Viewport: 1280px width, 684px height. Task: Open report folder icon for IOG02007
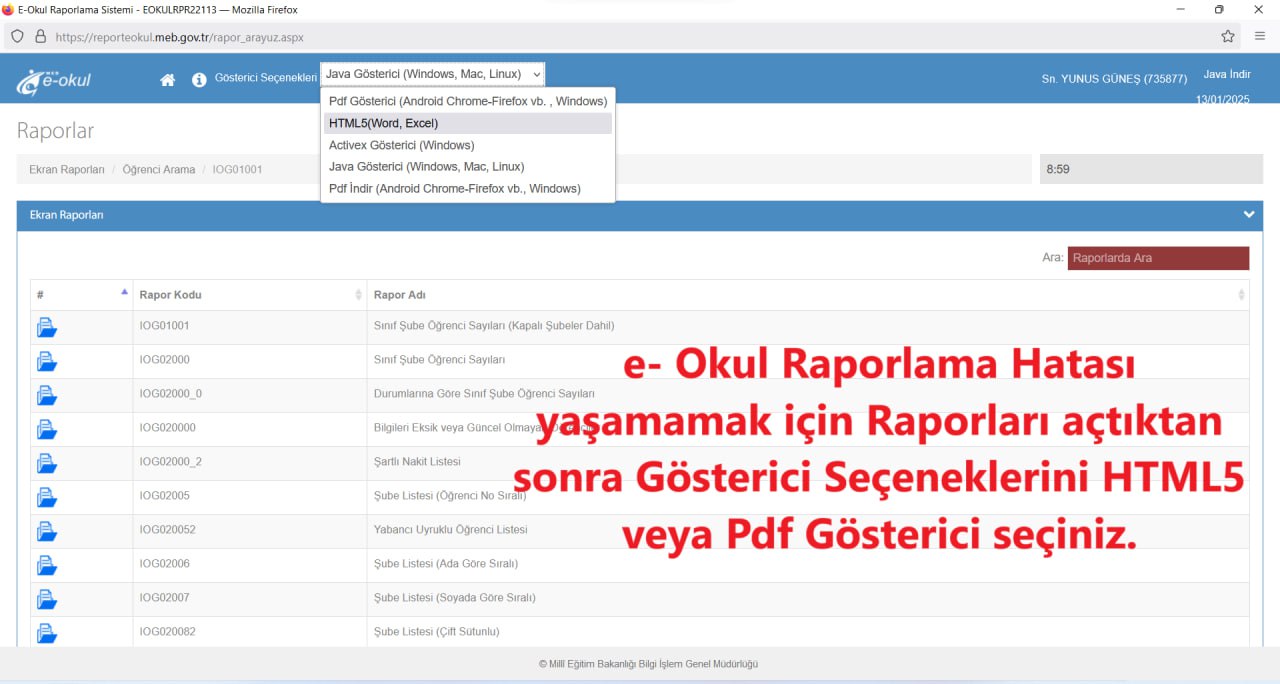(x=47, y=599)
